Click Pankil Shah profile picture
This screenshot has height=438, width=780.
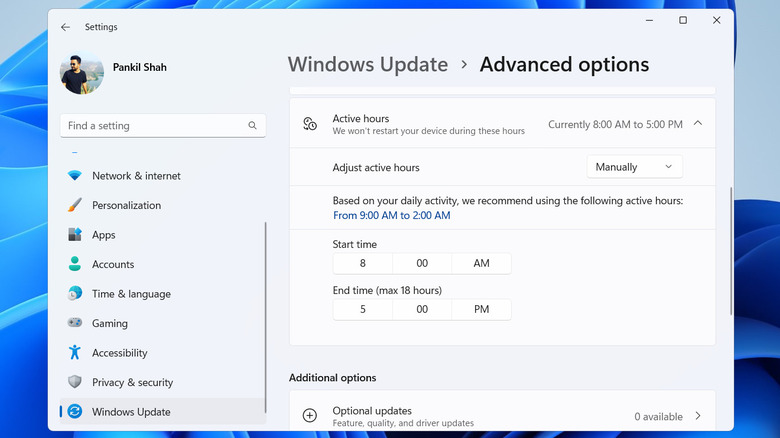click(81, 74)
